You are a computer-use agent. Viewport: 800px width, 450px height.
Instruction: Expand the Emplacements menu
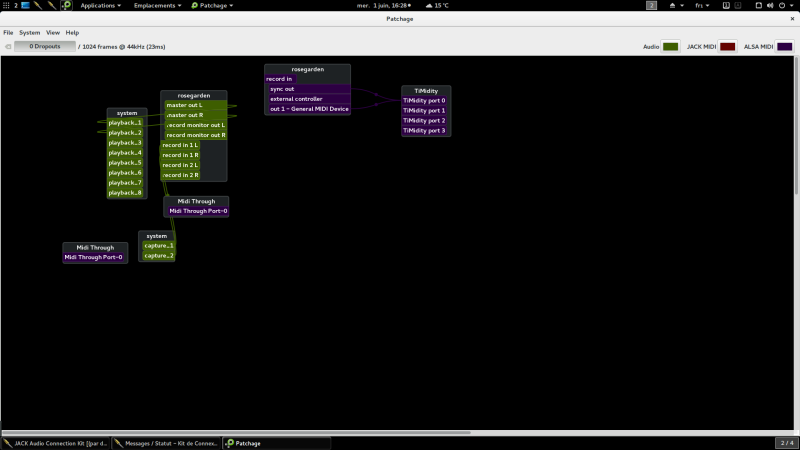click(x=157, y=5)
